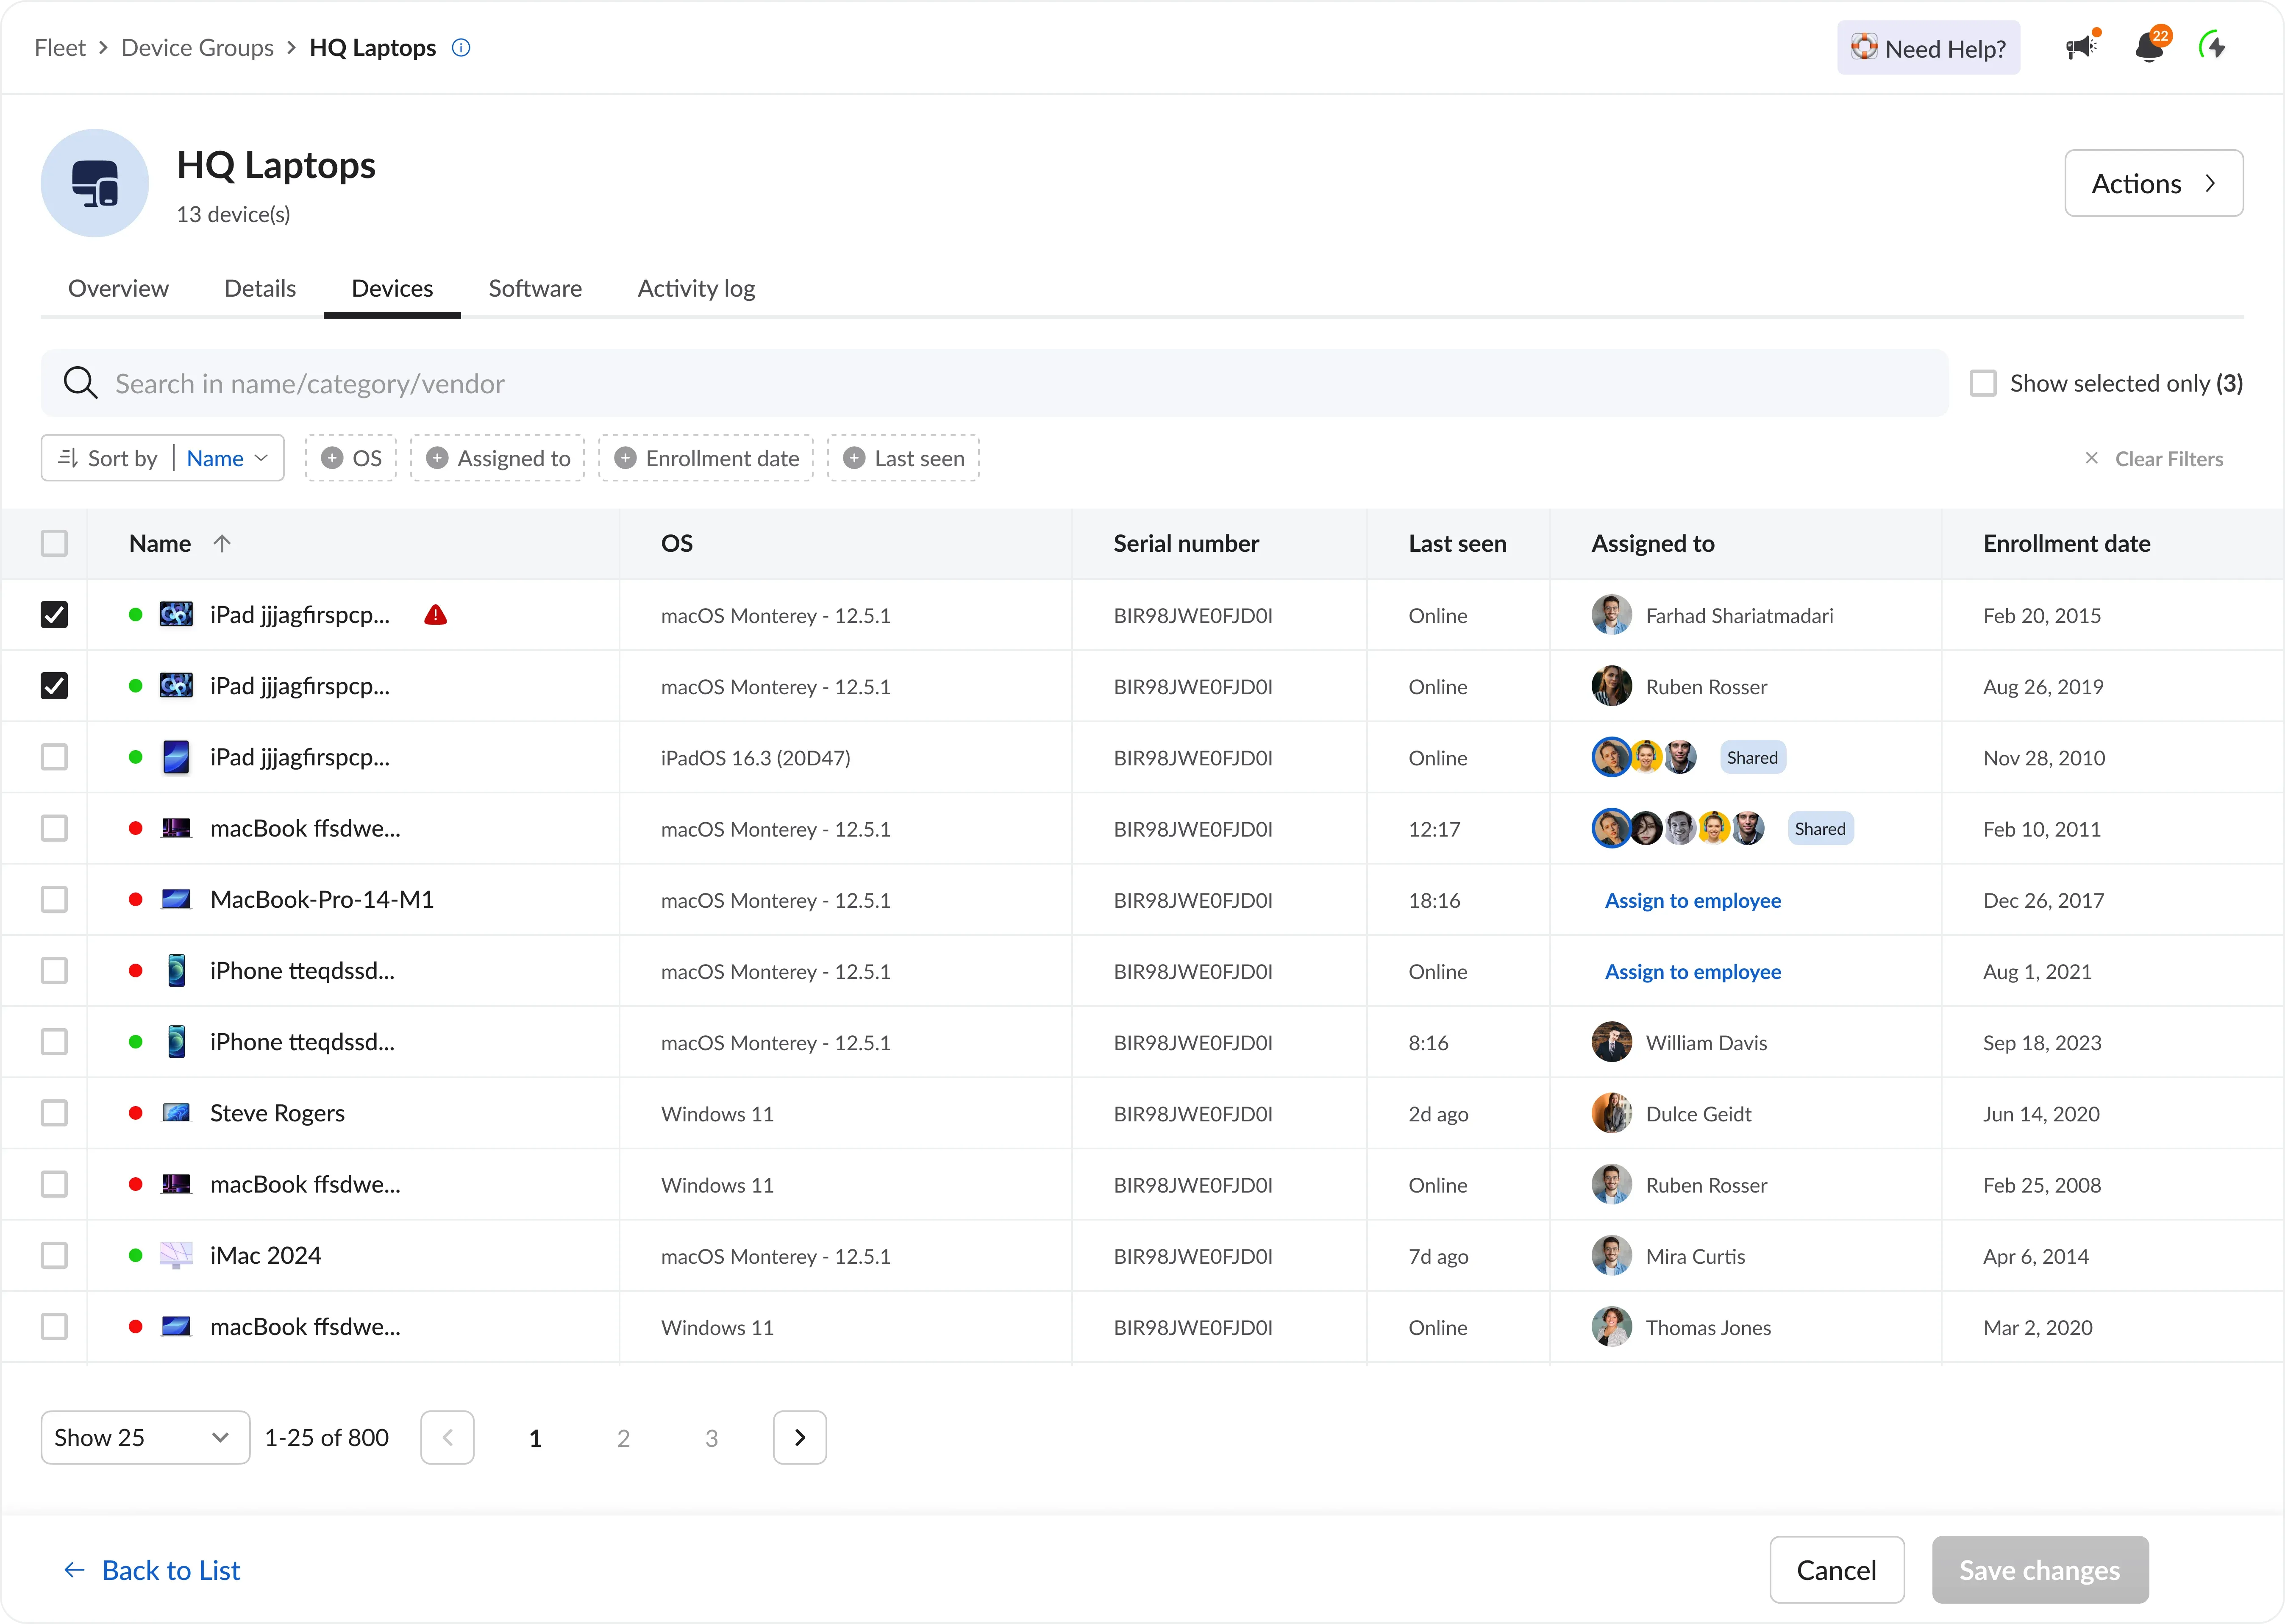The width and height of the screenshot is (2285, 1624).
Task: Open the Overview tab
Action: [x=118, y=289]
